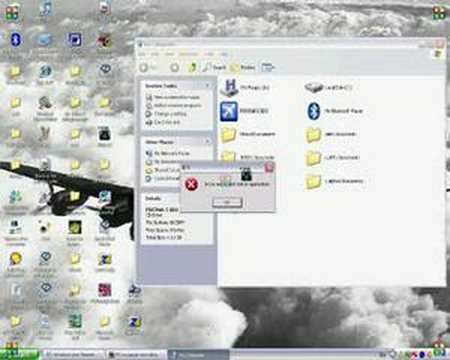Open Search from the explorer toolbar
This screenshot has width=450, height=360.
(x=215, y=68)
